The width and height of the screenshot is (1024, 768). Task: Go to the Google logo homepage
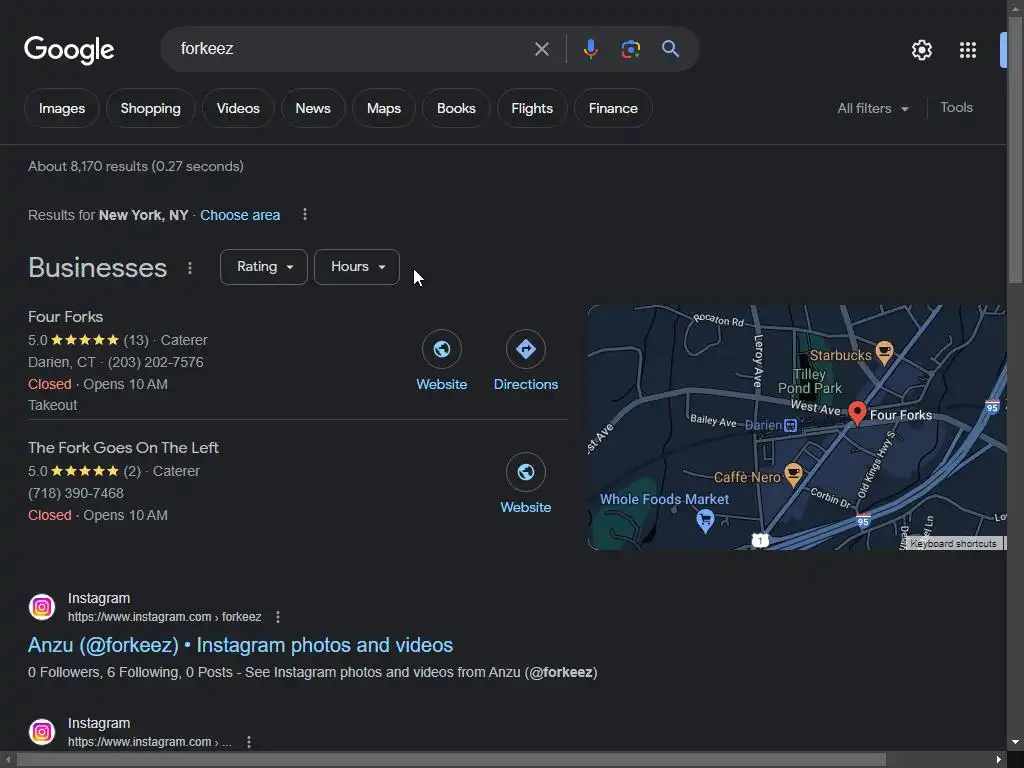click(x=69, y=50)
